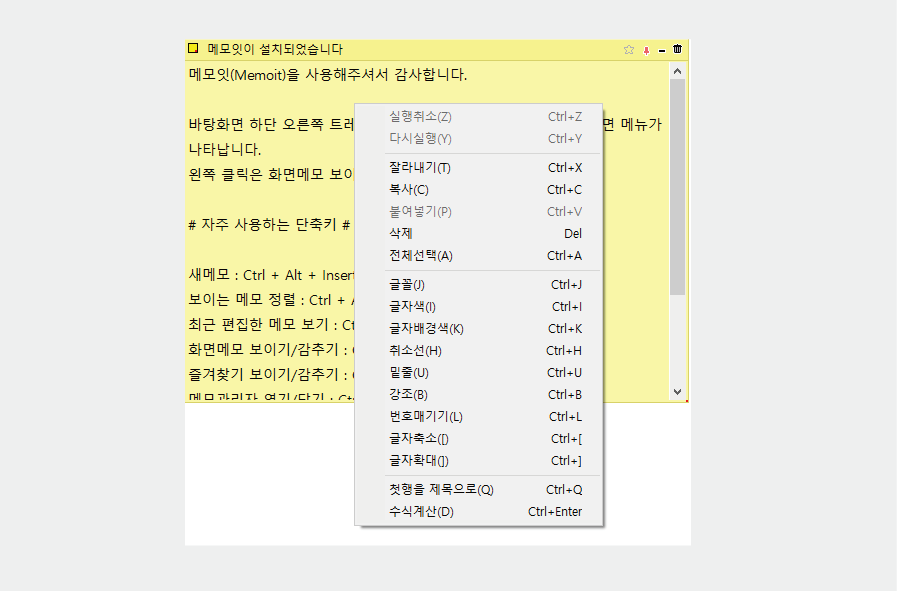Click the yellow color square in memo title bar

[193, 48]
